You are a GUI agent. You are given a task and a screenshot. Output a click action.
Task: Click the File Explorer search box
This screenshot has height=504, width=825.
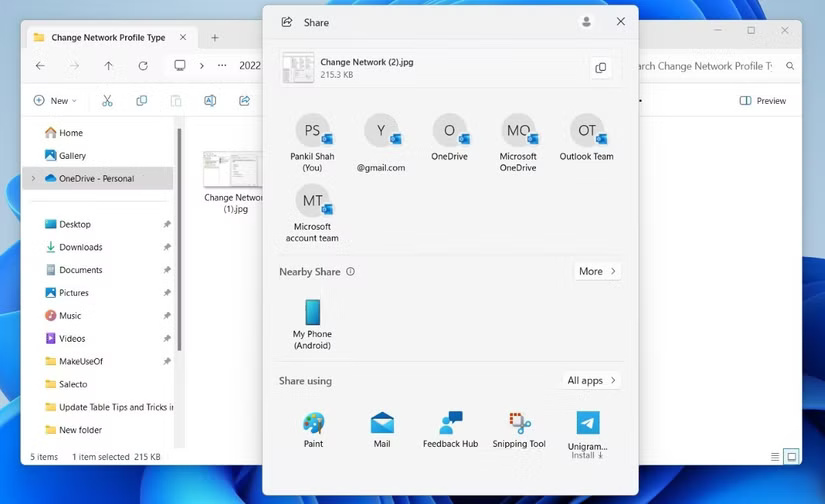[710, 66]
